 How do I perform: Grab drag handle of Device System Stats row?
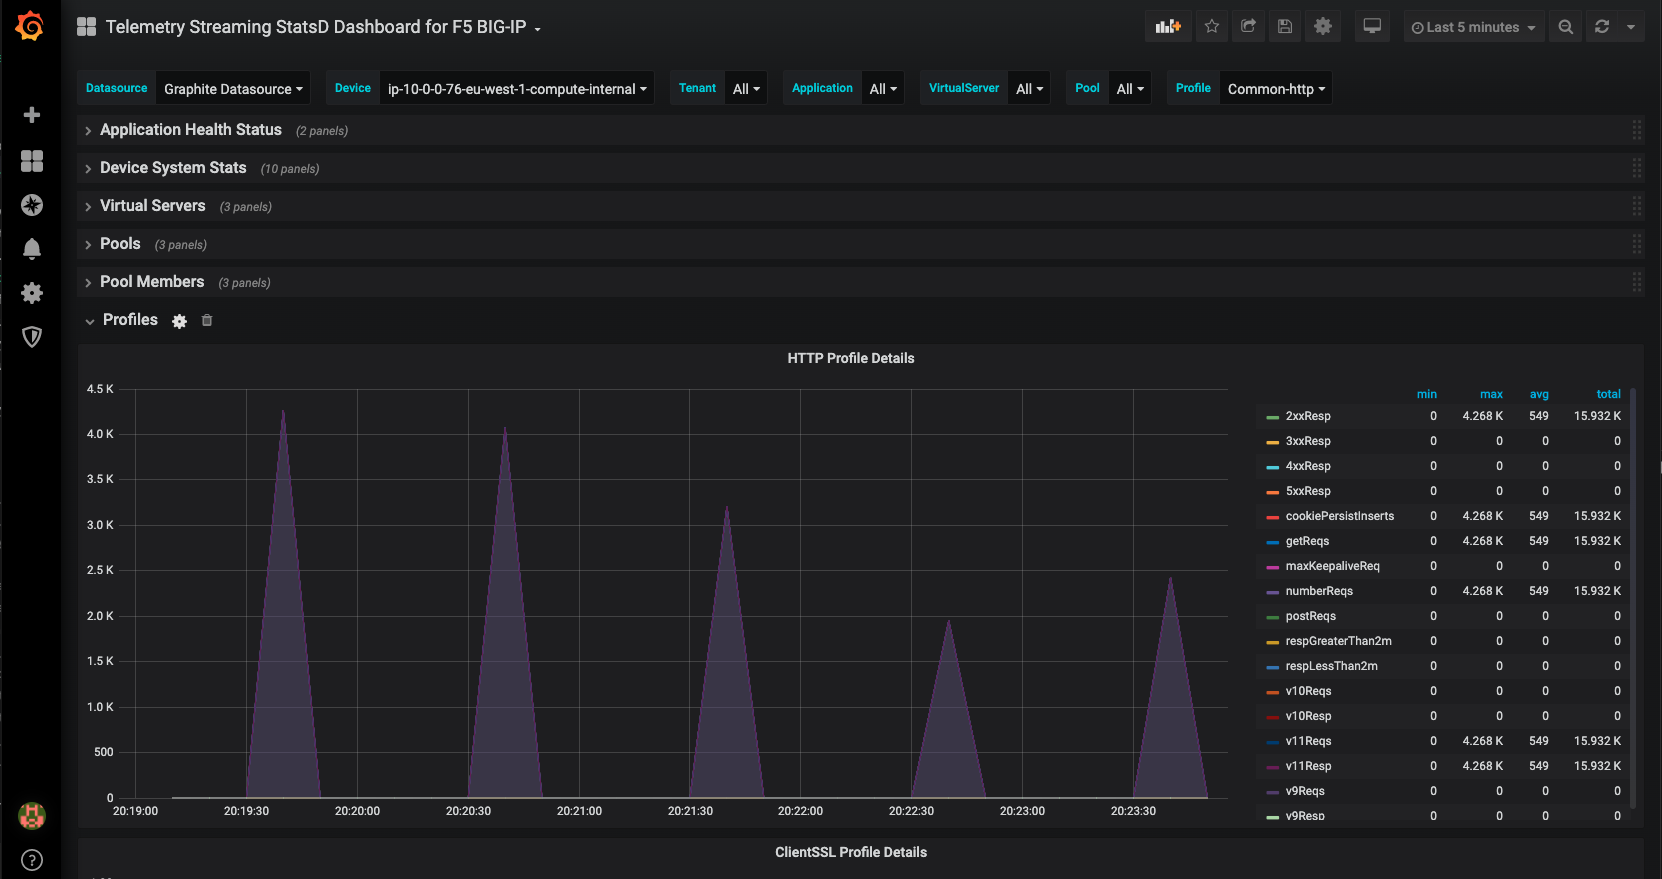point(1636,168)
